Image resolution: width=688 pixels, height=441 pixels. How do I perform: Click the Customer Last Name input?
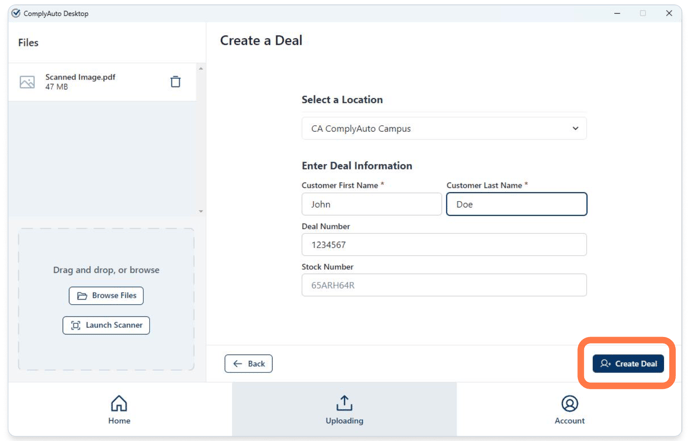516,204
